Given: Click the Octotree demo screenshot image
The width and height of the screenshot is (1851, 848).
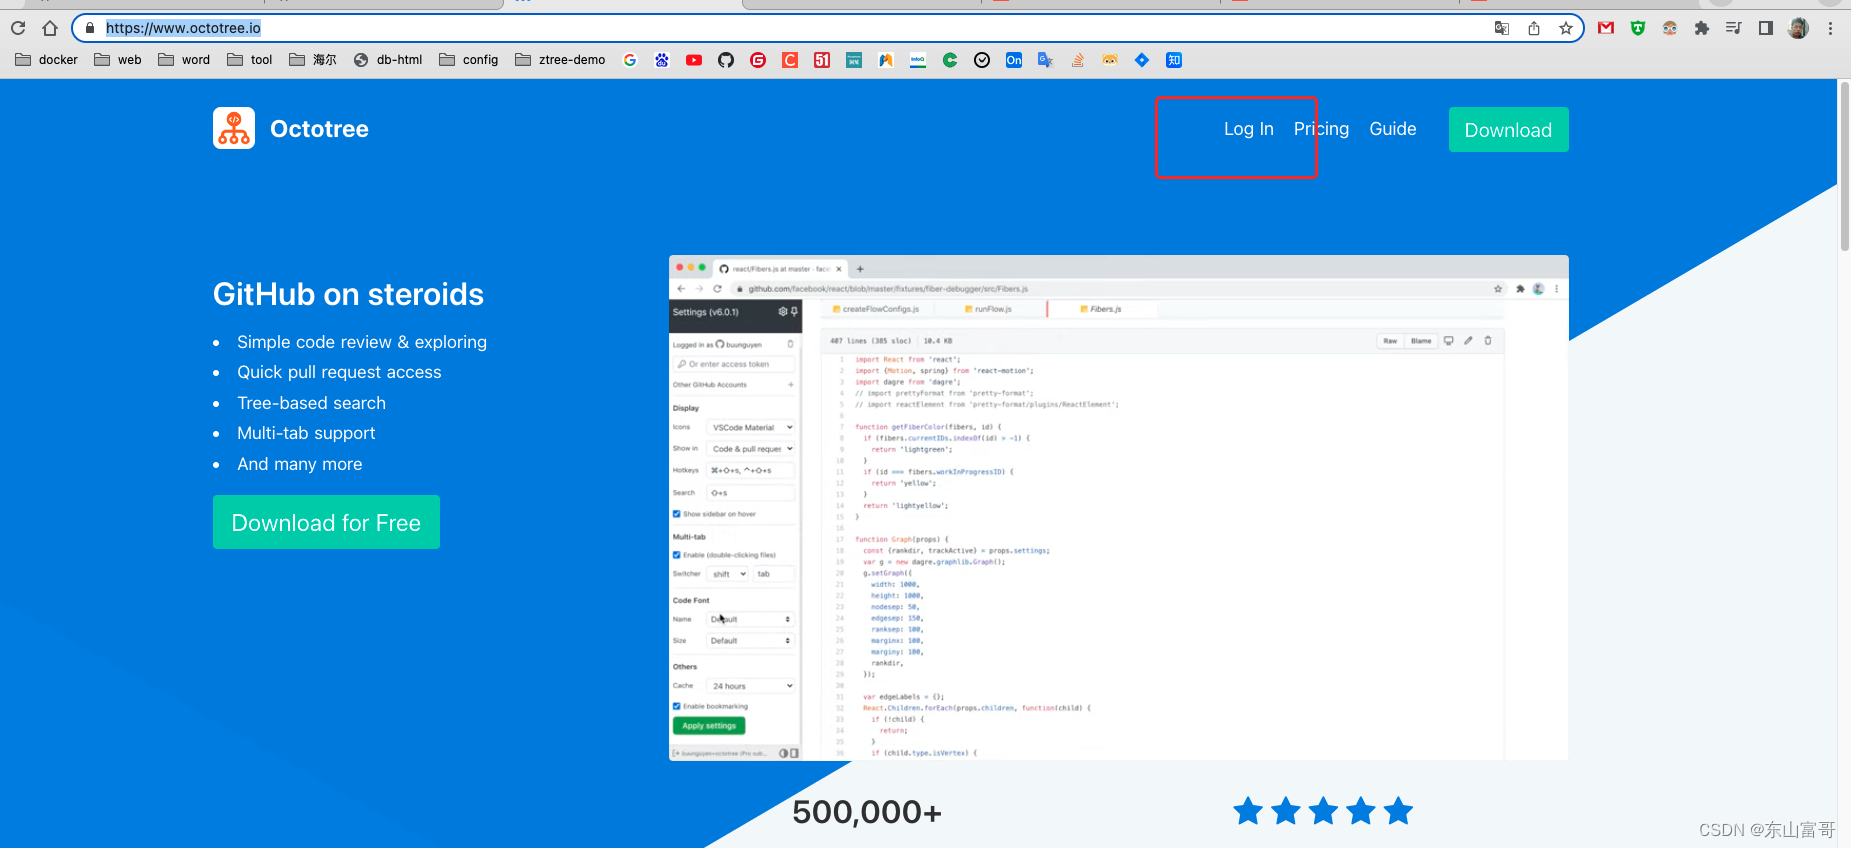Looking at the screenshot, I should [1118, 508].
